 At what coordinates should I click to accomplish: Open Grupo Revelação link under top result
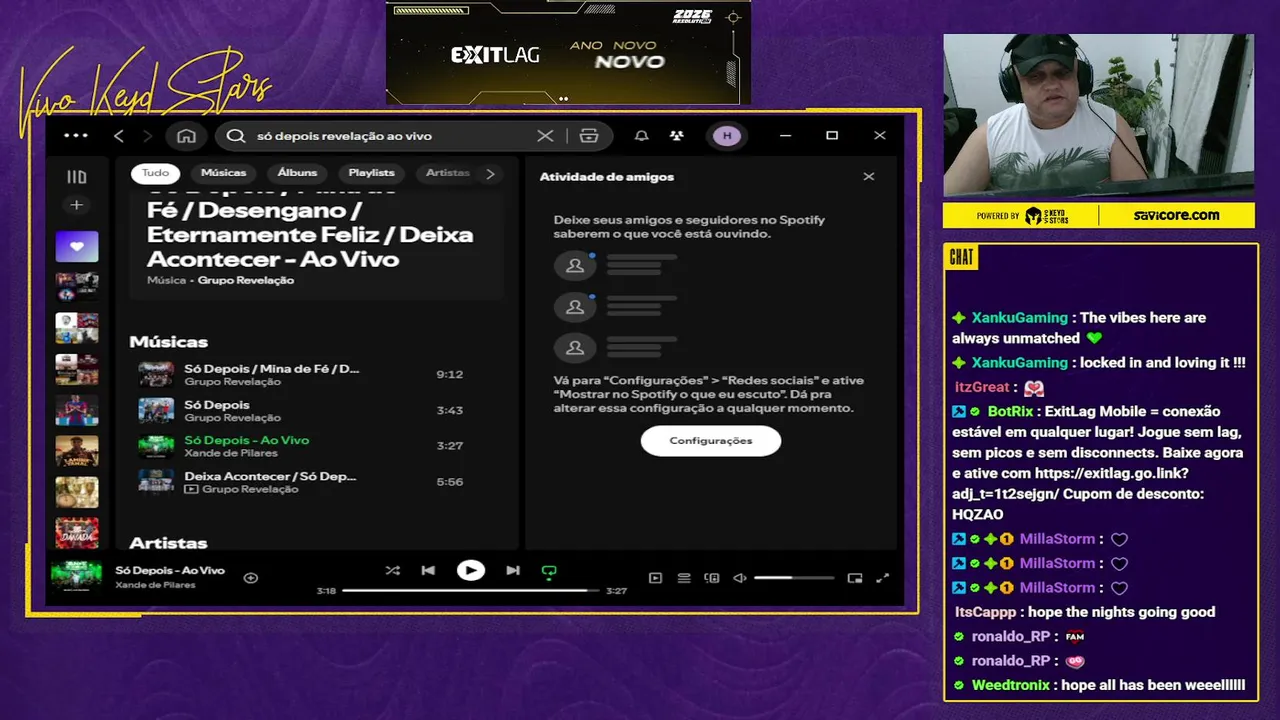point(246,280)
